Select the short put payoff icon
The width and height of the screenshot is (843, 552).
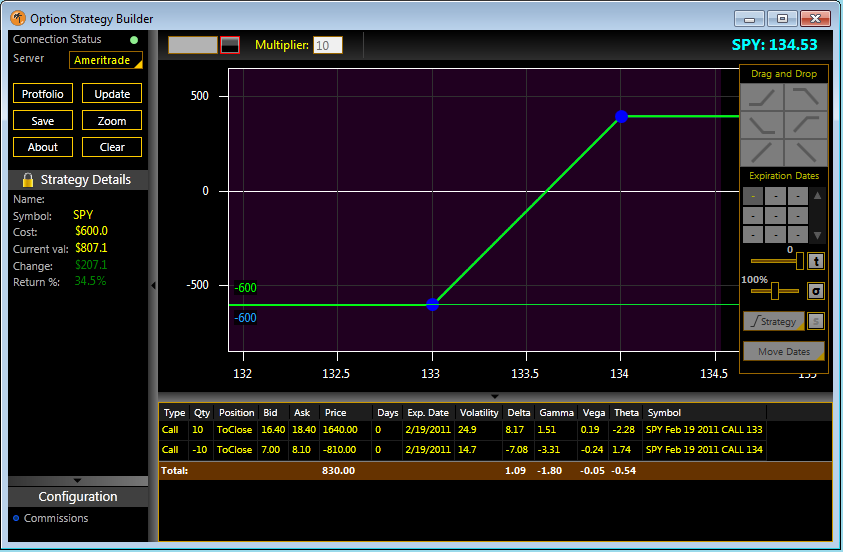click(x=805, y=125)
